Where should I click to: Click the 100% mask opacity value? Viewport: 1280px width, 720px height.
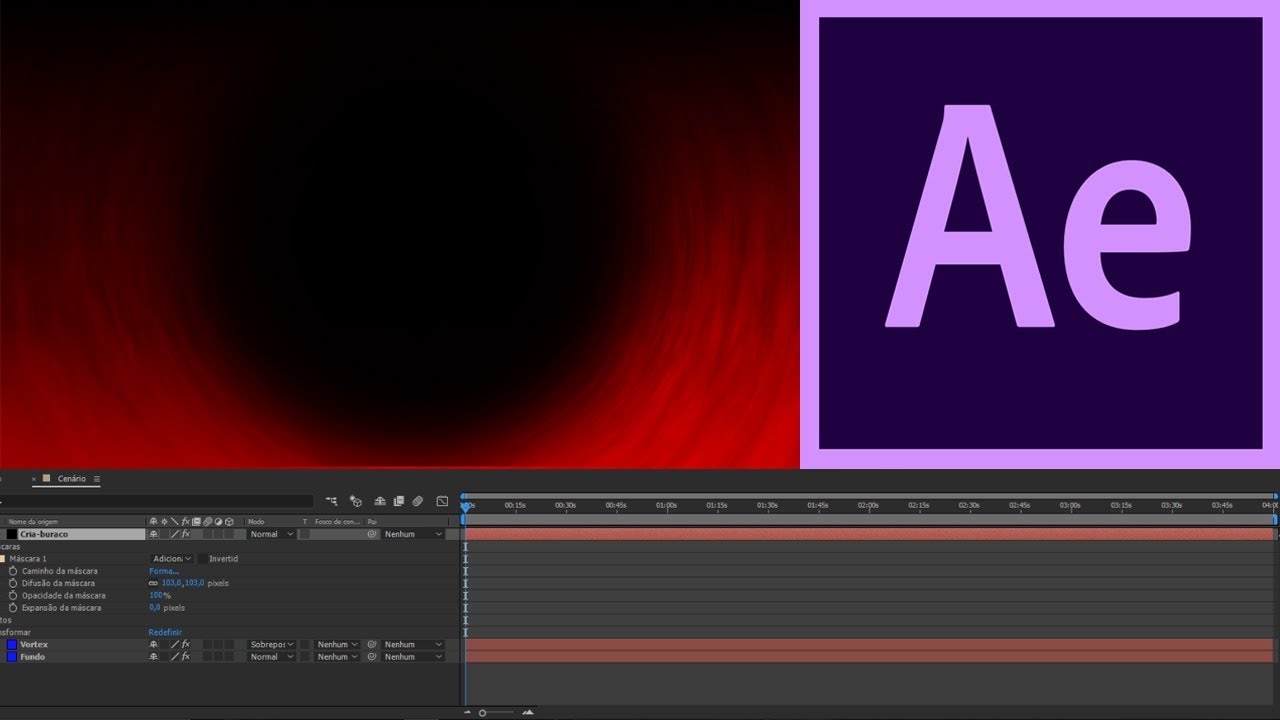pyautogui.click(x=155, y=596)
